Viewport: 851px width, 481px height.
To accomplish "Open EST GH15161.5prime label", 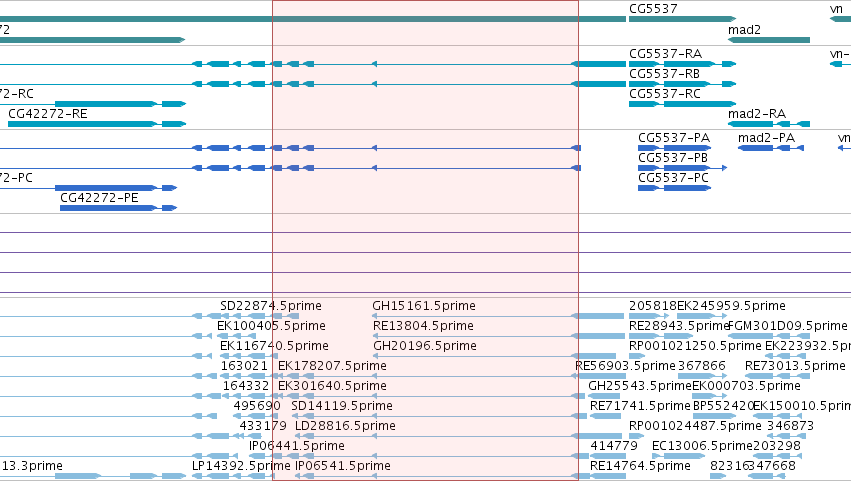I will [424, 306].
